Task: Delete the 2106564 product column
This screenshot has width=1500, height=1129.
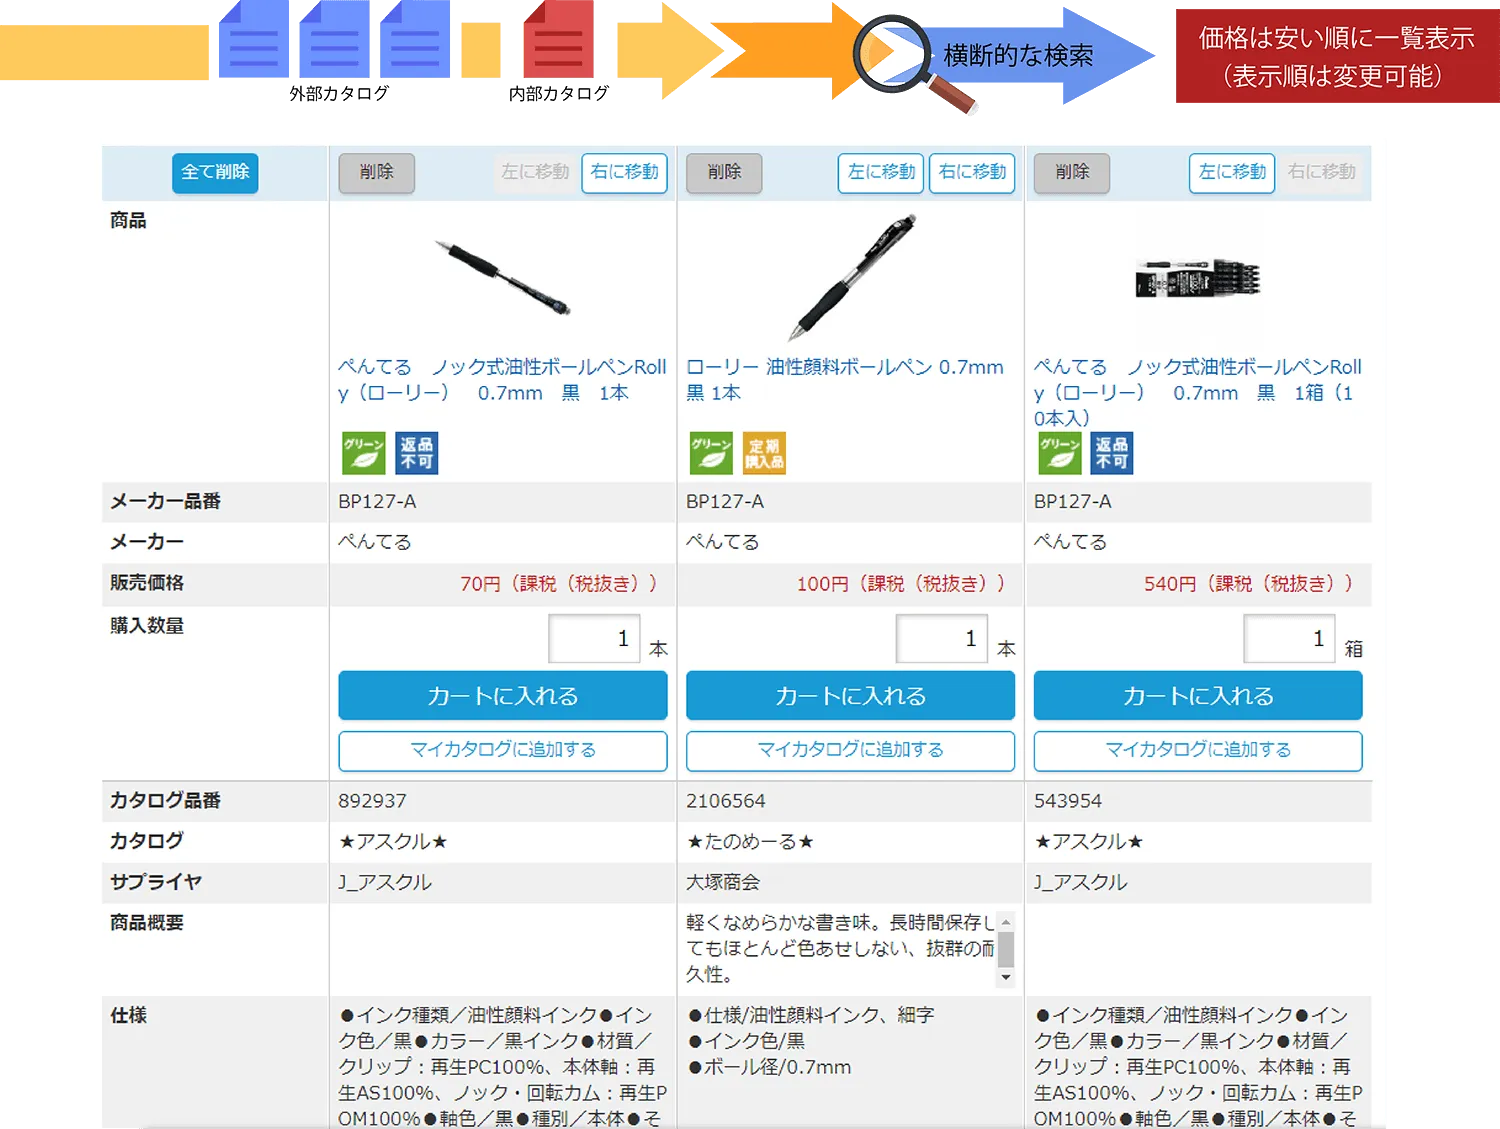Action: click(724, 173)
